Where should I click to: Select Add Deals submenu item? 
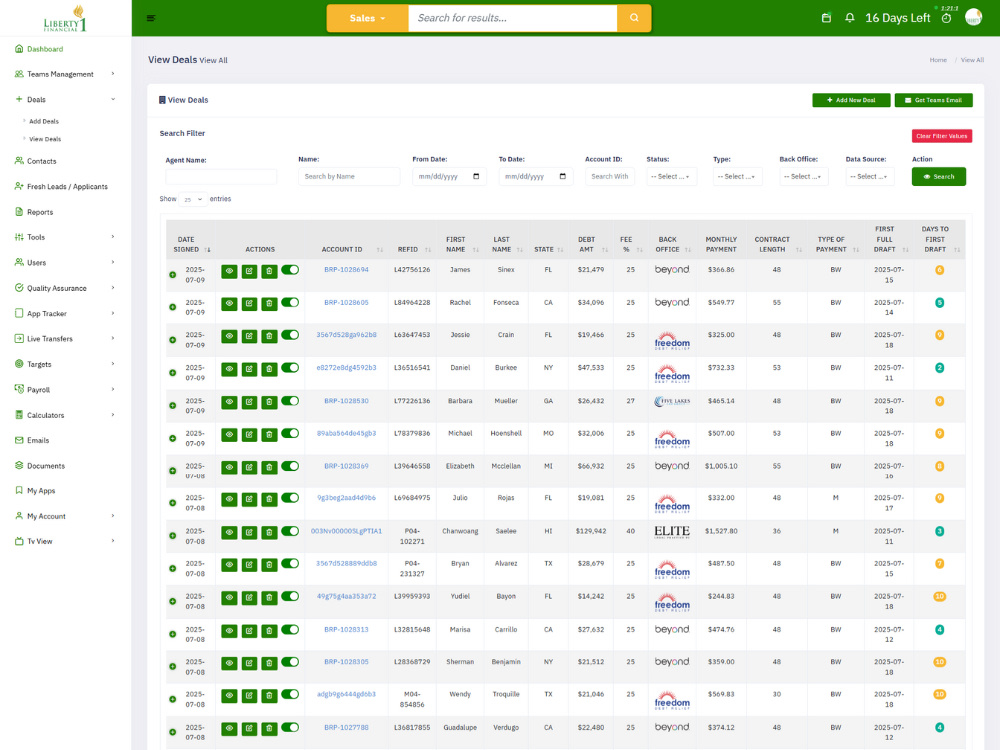44,121
